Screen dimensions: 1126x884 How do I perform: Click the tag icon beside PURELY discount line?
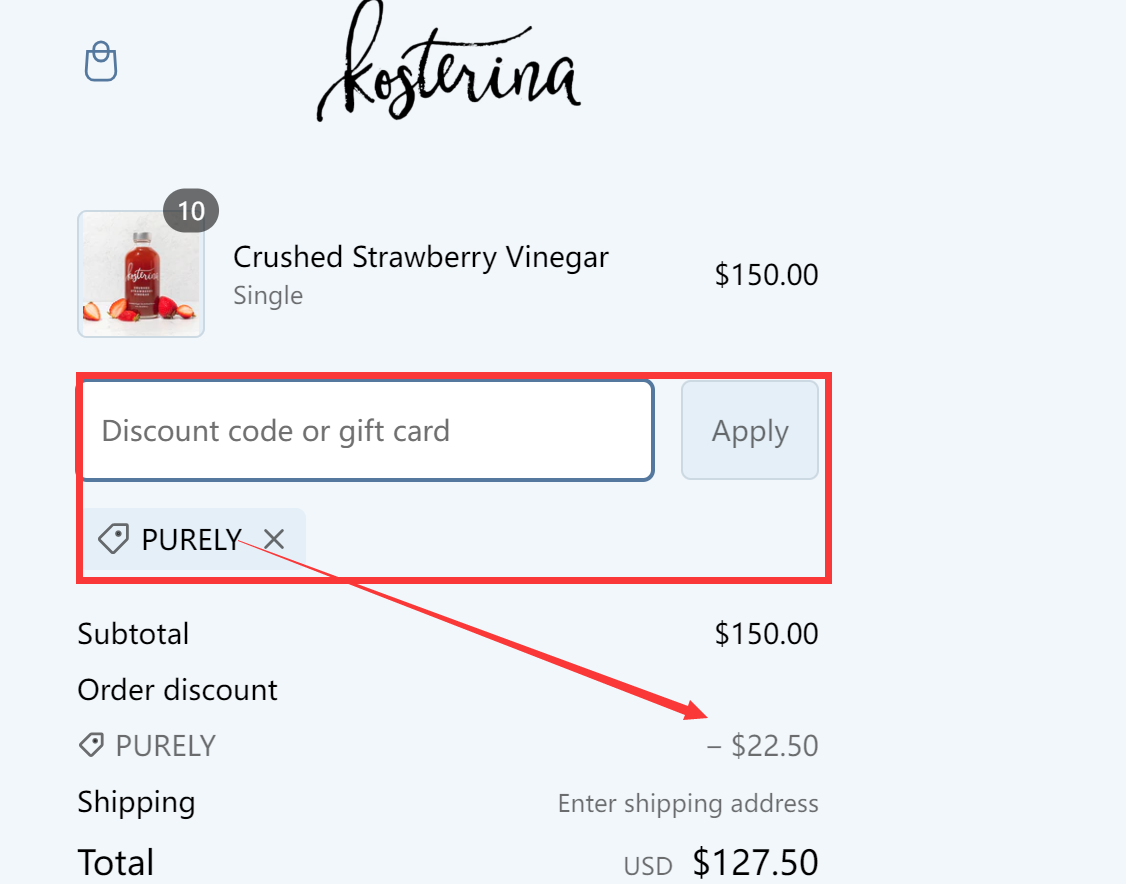pyautogui.click(x=91, y=744)
